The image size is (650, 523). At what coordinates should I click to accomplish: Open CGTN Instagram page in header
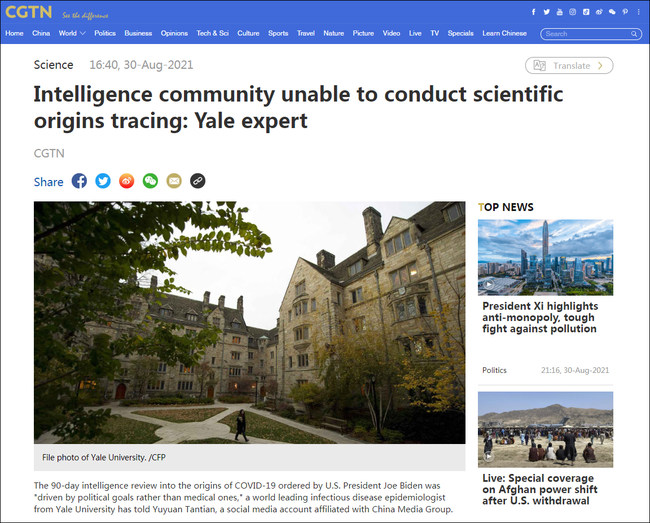pyautogui.click(x=572, y=12)
